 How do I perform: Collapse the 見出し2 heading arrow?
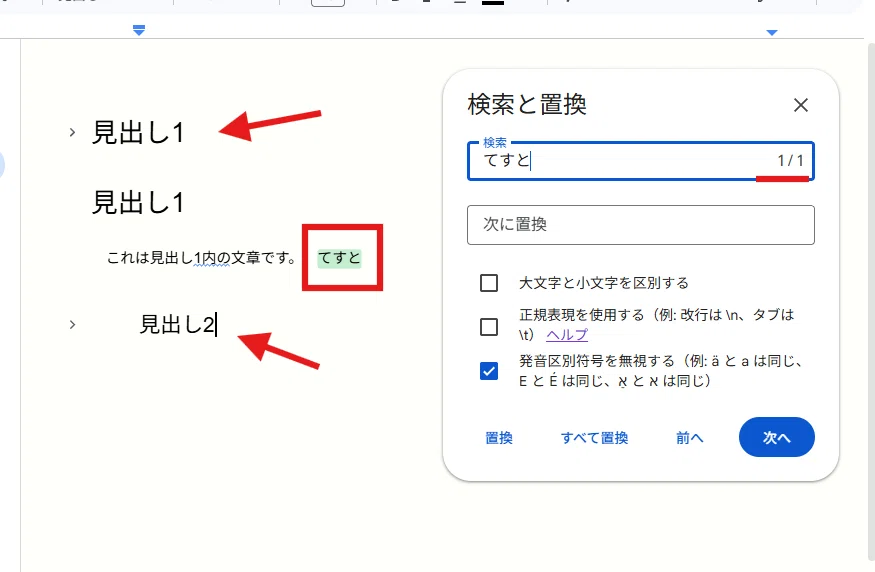click(72, 324)
